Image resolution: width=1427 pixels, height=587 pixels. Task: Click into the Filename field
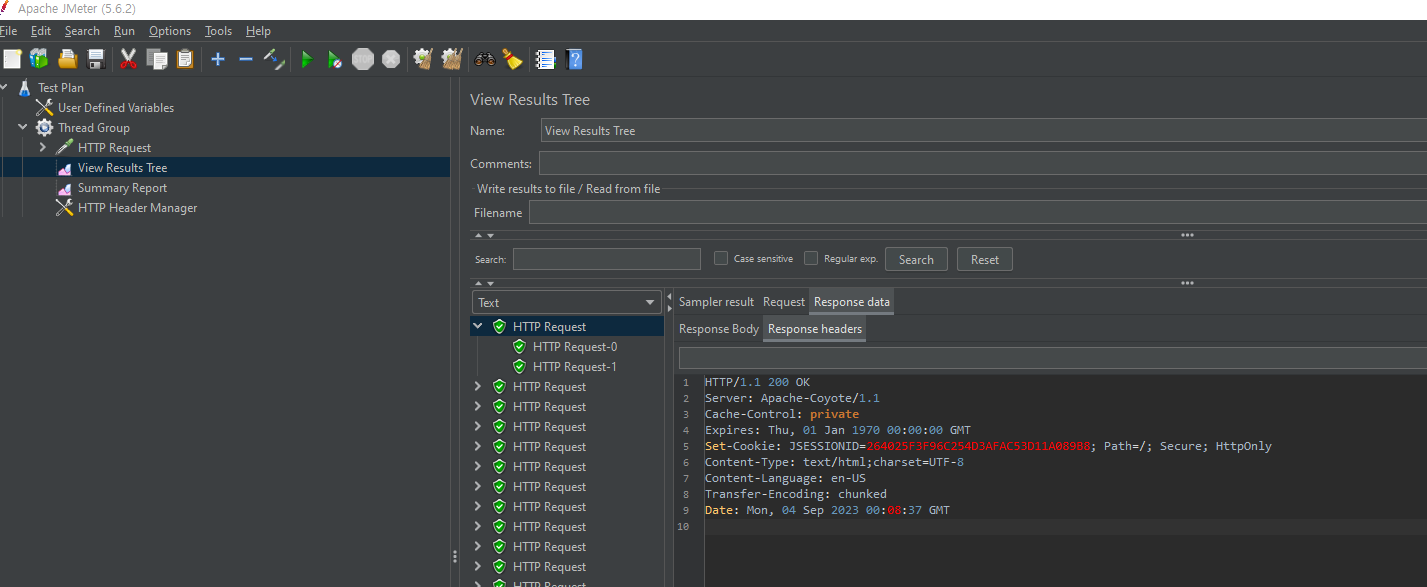tap(978, 212)
